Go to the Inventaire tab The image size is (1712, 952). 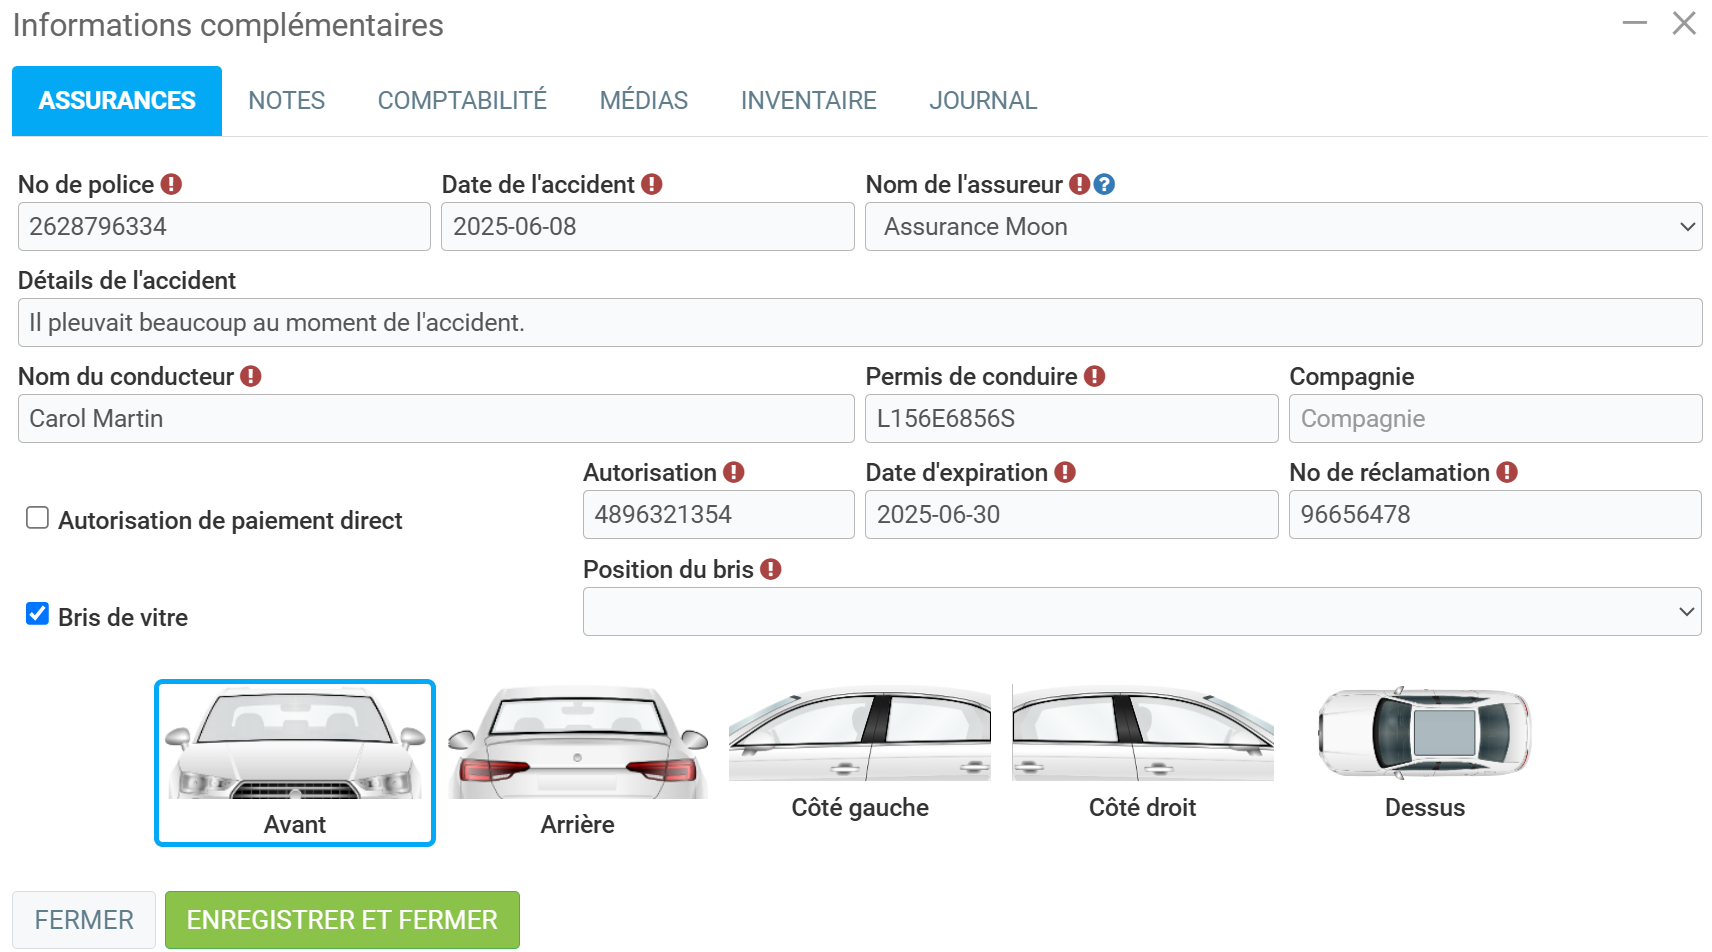(808, 101)
